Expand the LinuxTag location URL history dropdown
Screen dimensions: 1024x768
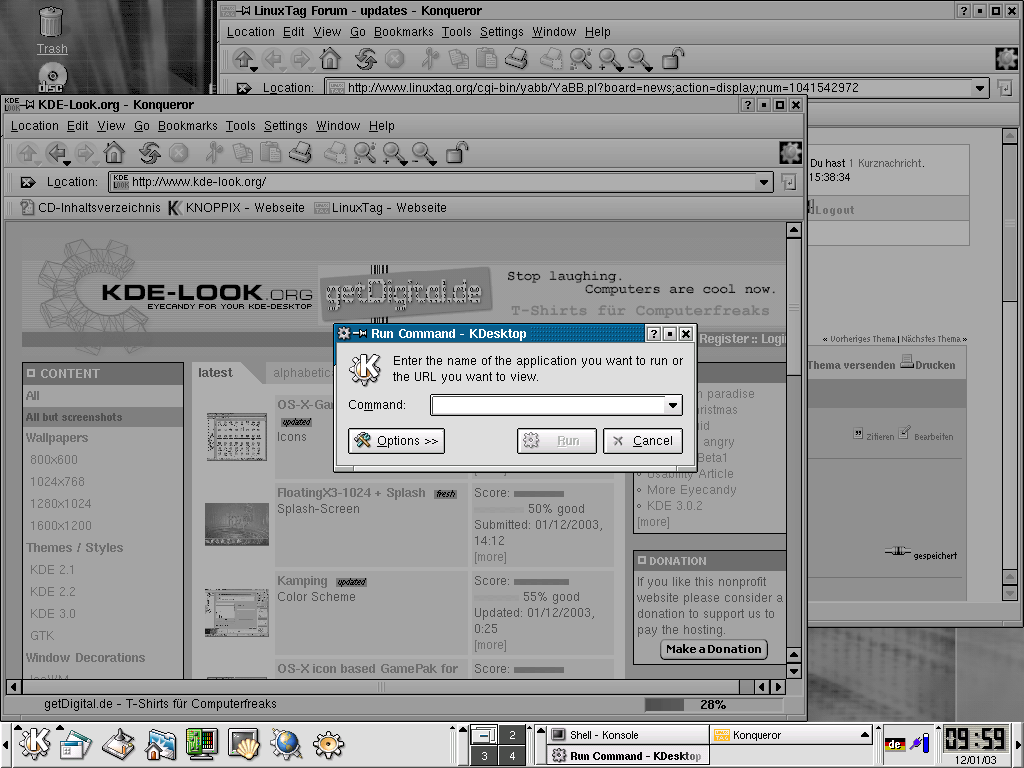[980, 88]
